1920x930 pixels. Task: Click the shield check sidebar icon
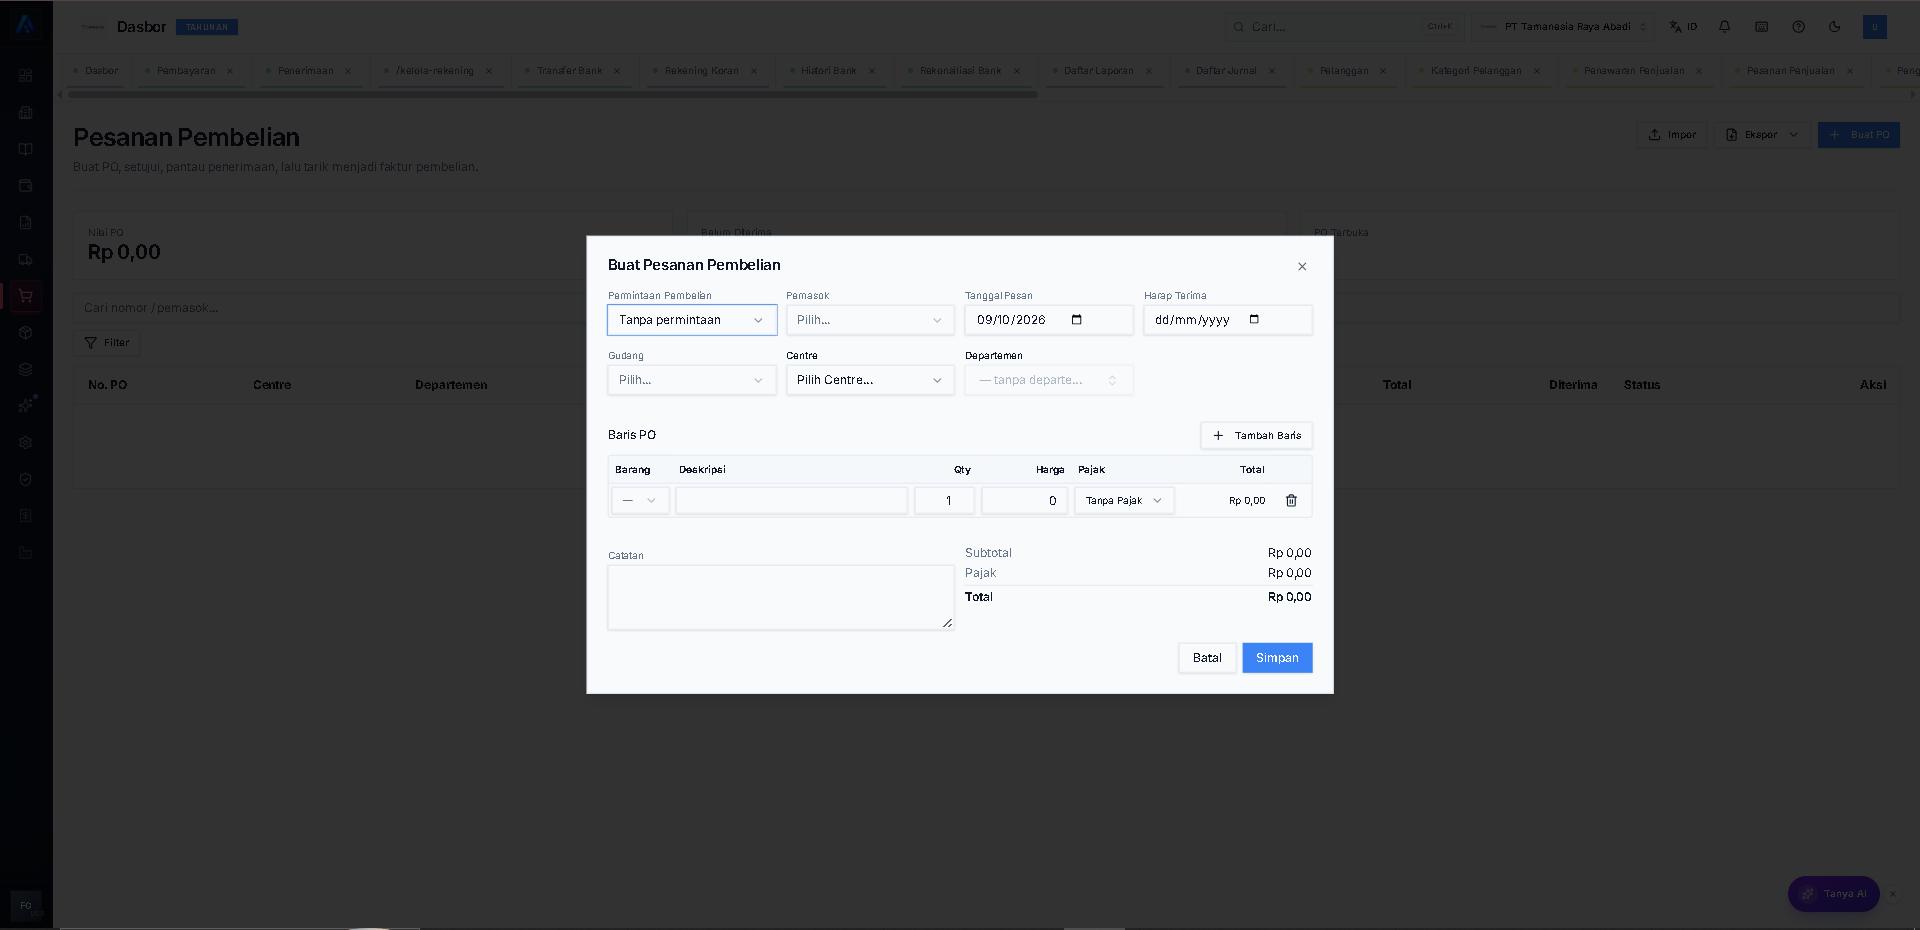click(x=26, y=479)
